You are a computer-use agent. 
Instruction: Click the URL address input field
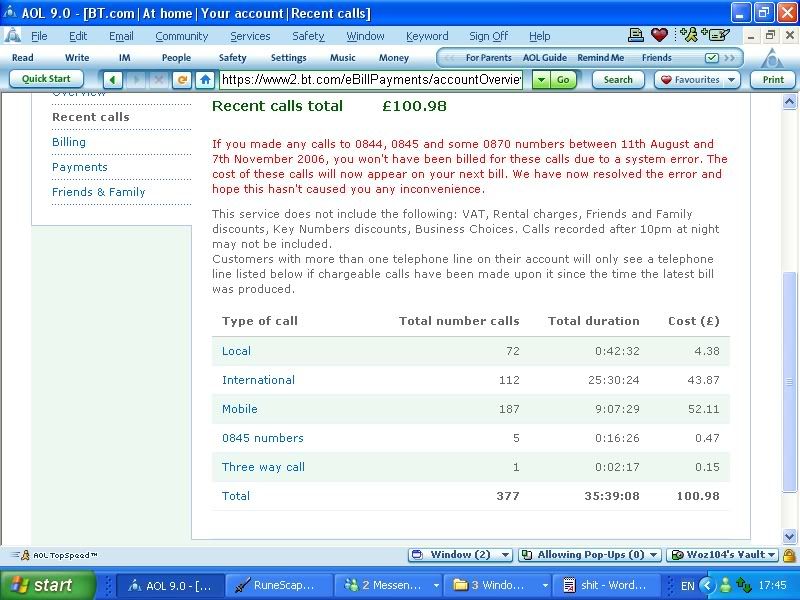point(371,80)
